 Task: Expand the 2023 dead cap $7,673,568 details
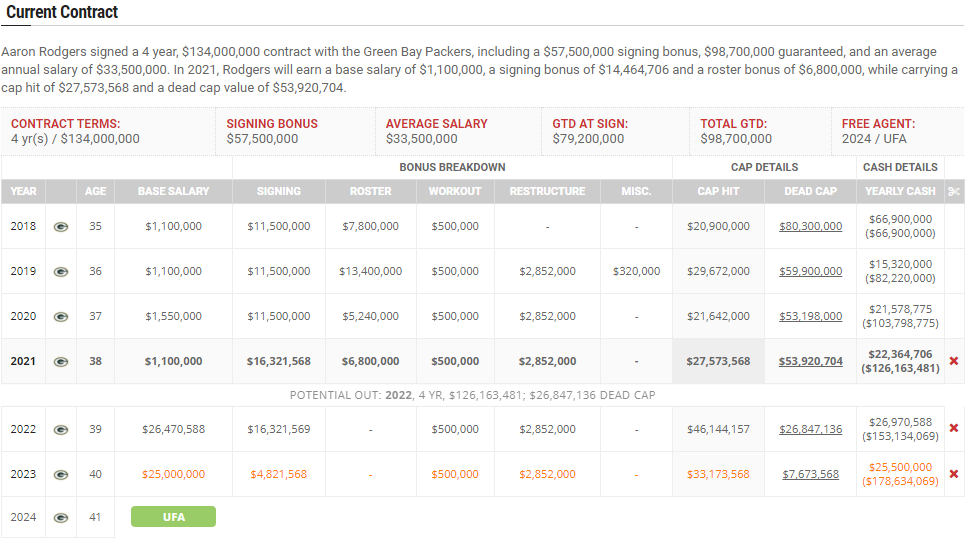[x=810, y=475]
